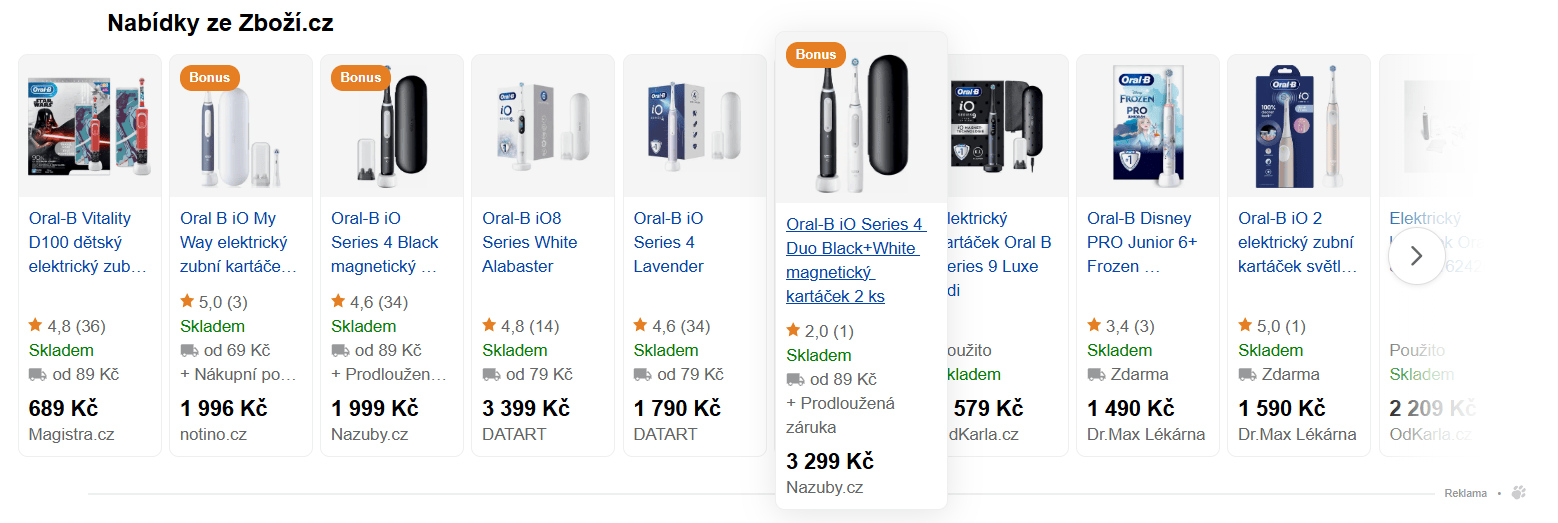Open Oral-B iO Series 4 Lavender link
The width and height of the screenshot is (1558, 523).
pos(669,242)
